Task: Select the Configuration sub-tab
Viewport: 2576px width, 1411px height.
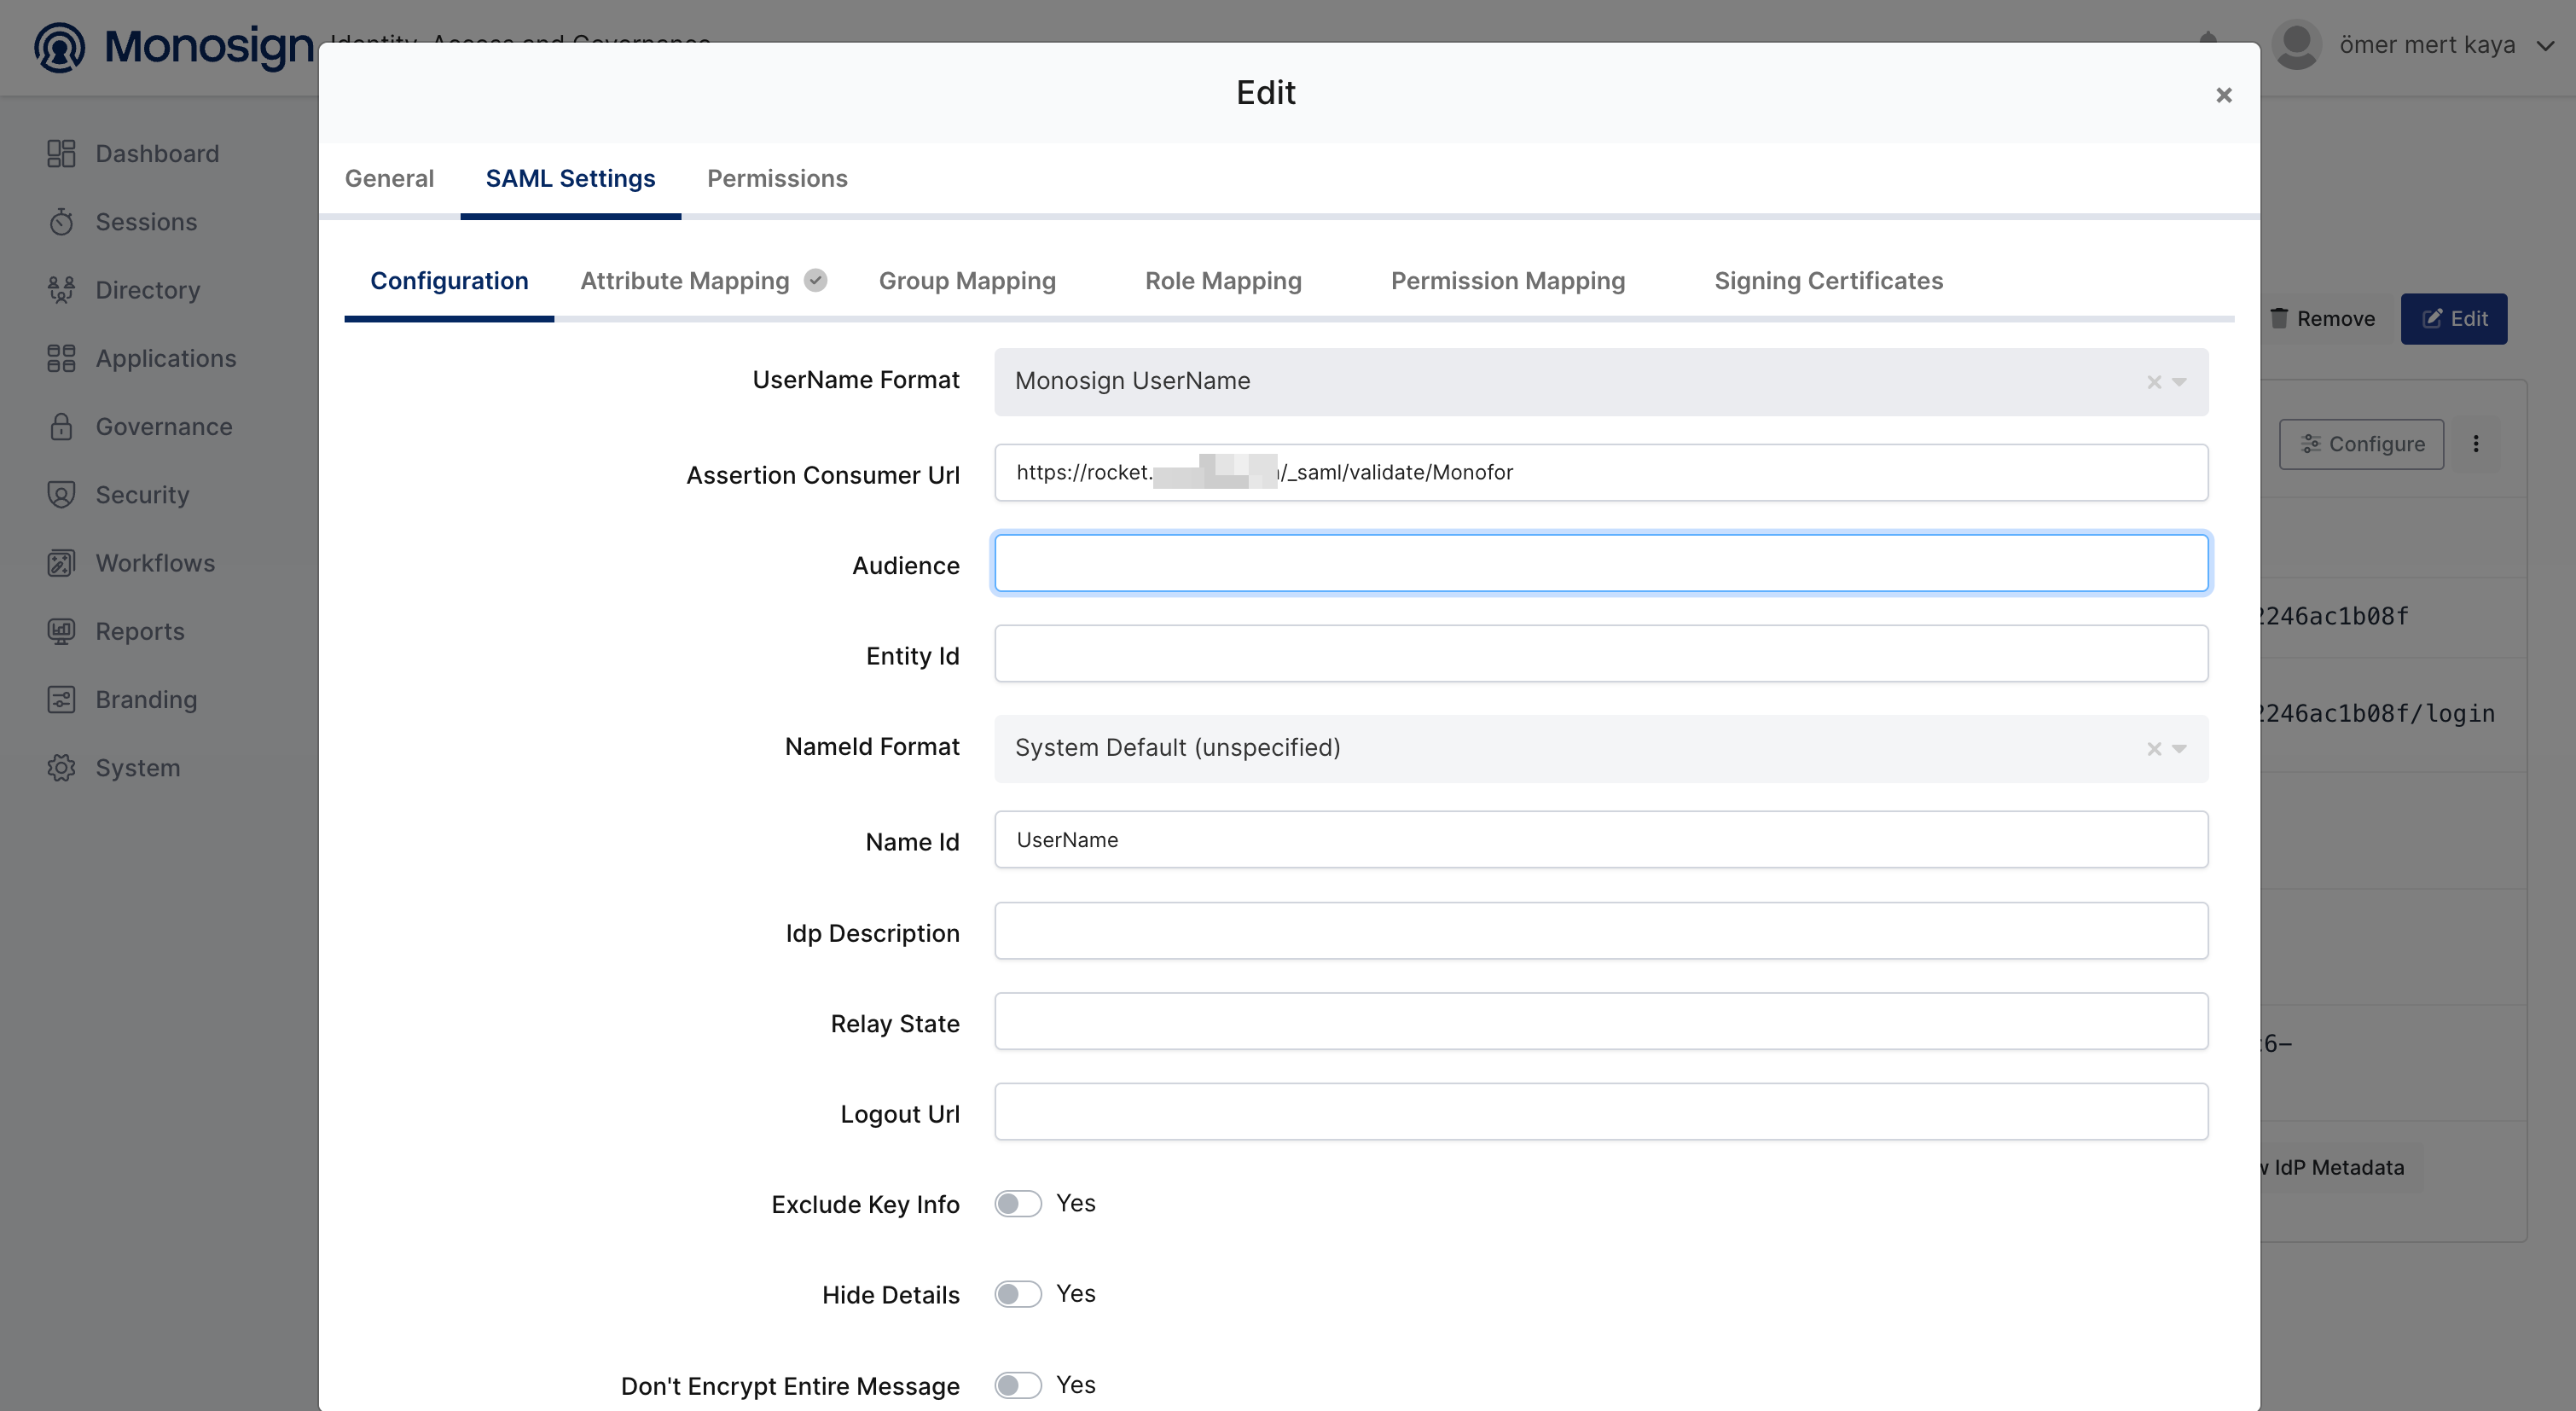Action: (449, 281)
